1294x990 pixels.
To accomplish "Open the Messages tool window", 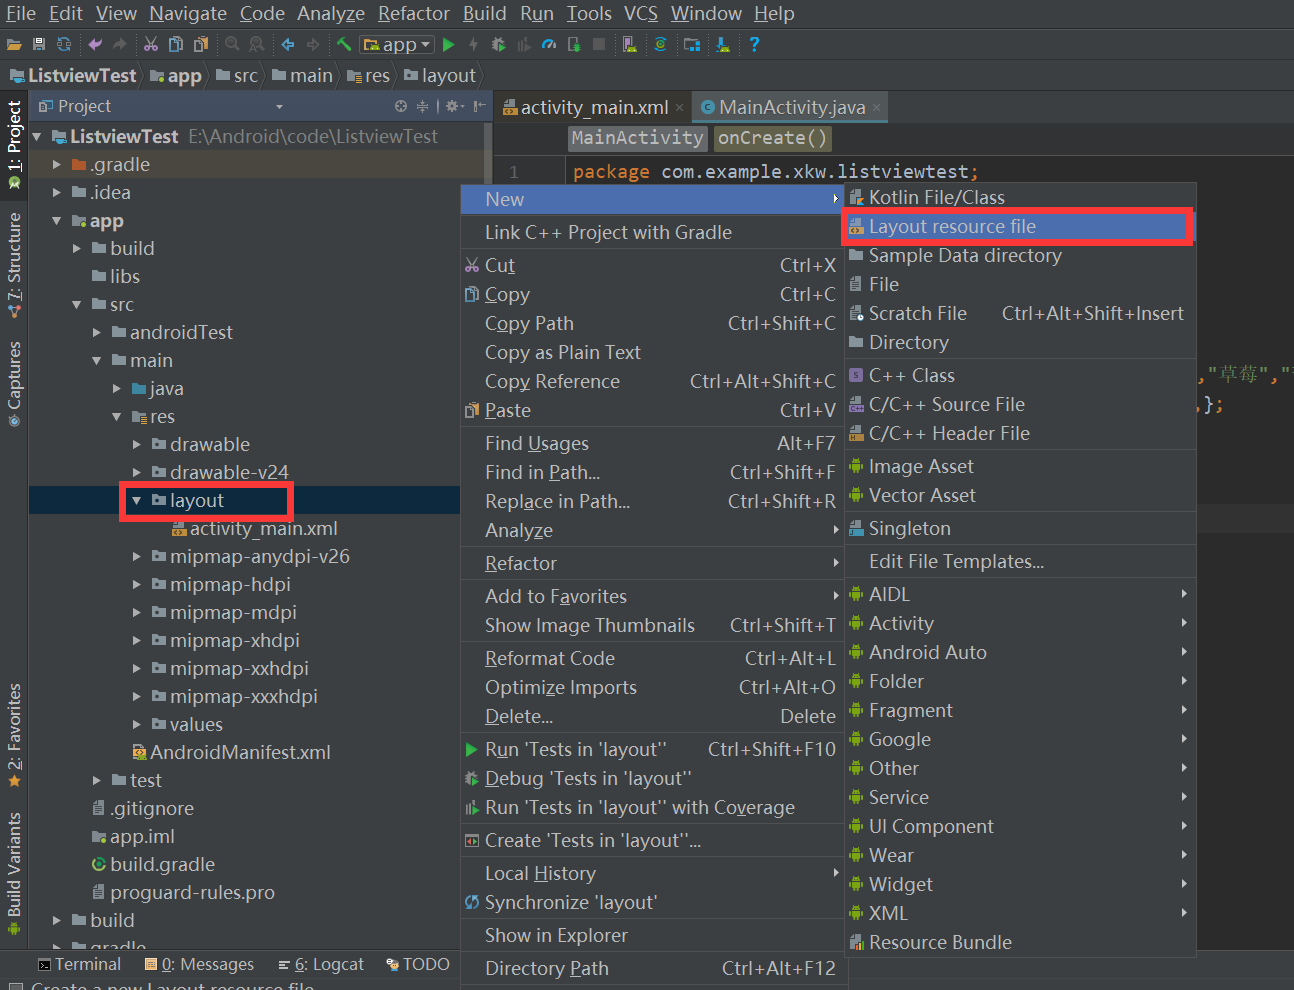I will 199,964.
